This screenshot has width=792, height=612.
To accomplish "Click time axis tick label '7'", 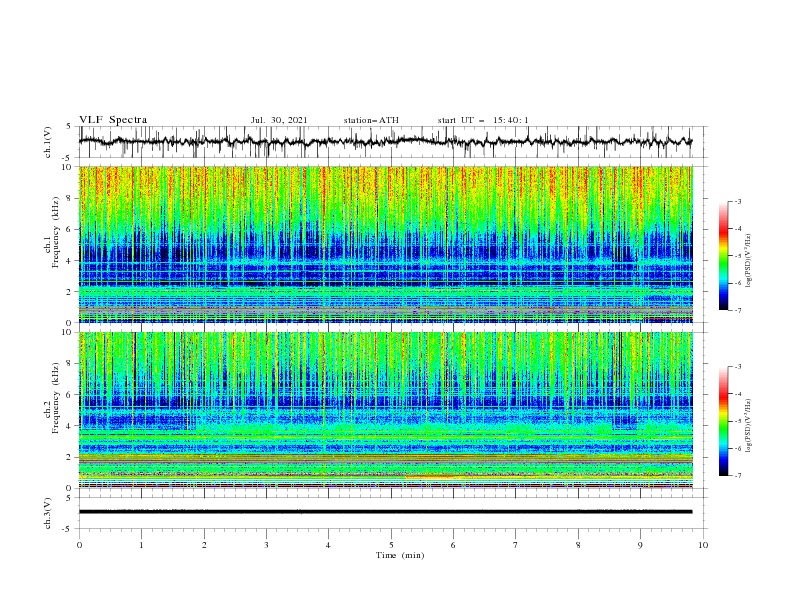I will (x=516, y=545).
